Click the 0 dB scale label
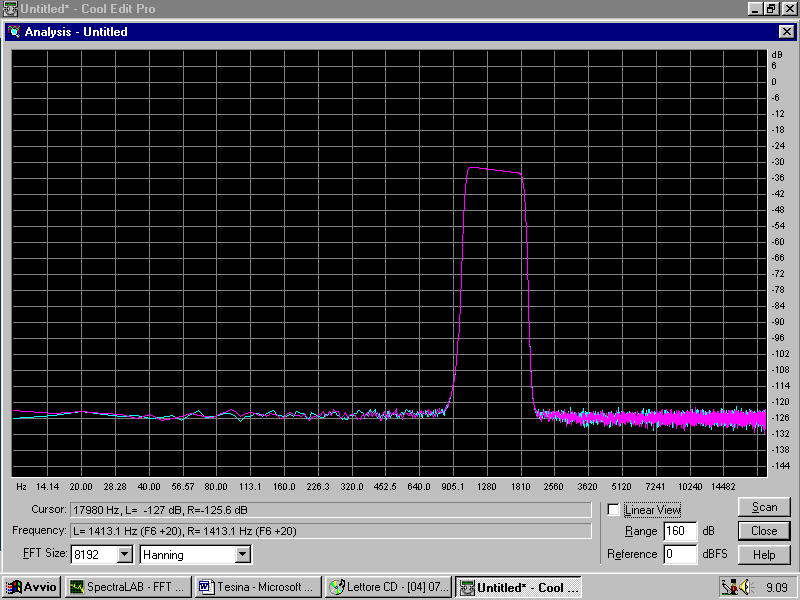This screenshot has width=800, height=600. pyautogui.click(x=774, y=82)
